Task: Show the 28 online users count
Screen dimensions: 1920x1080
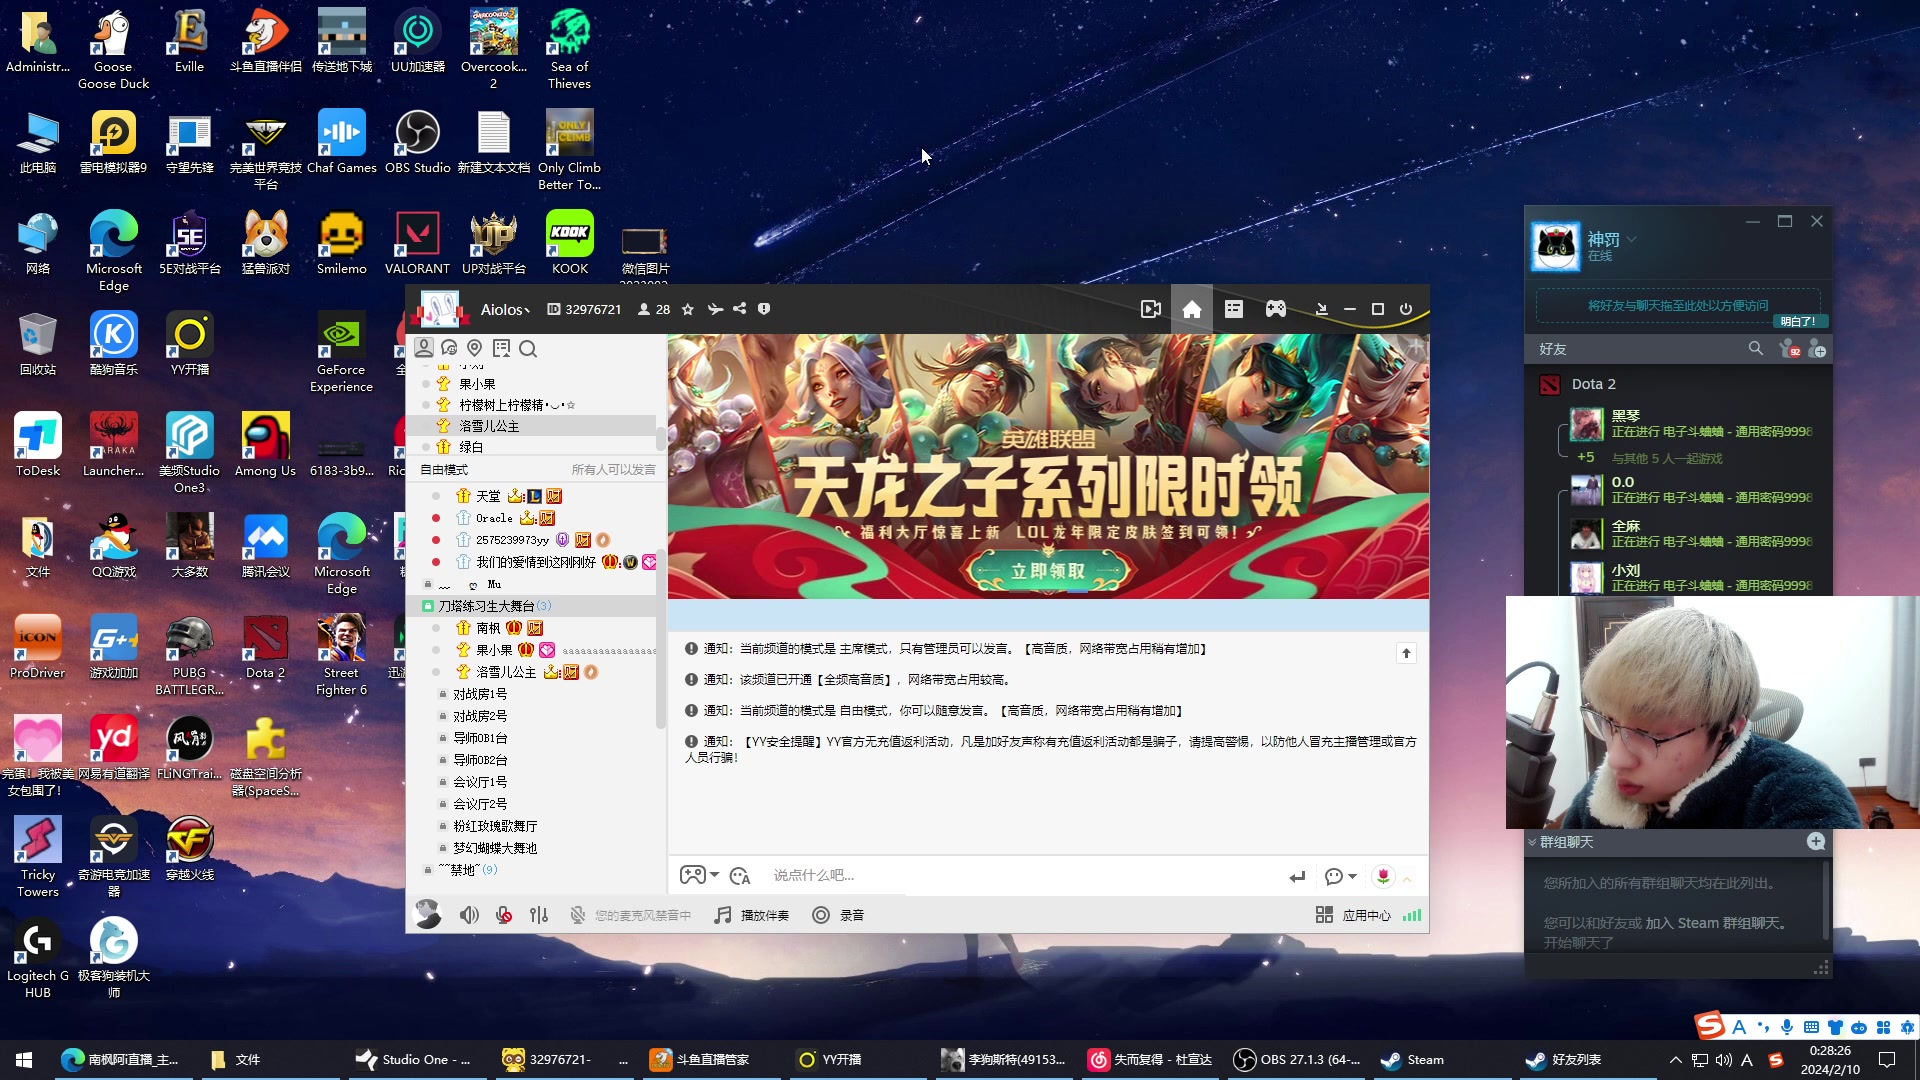Action: tap(654, 310)
